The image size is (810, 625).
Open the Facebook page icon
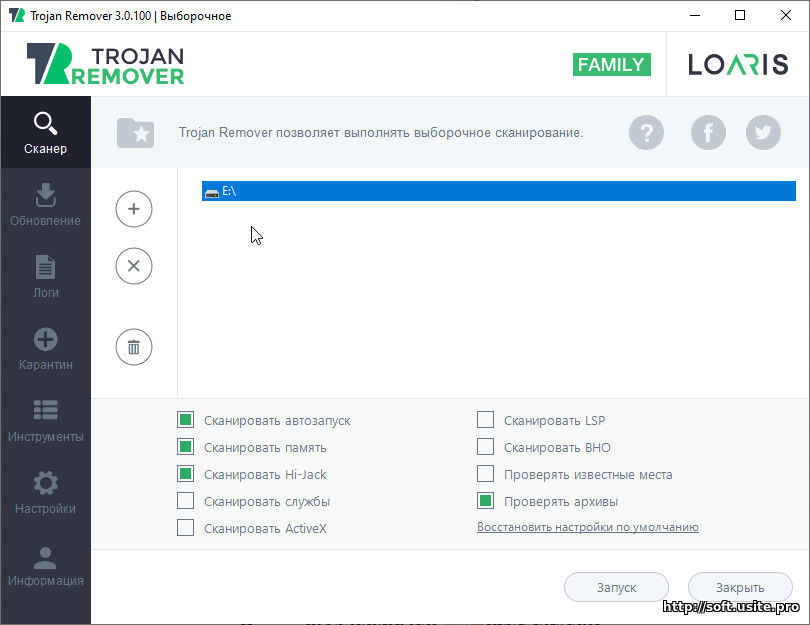[x=708, y=133]
